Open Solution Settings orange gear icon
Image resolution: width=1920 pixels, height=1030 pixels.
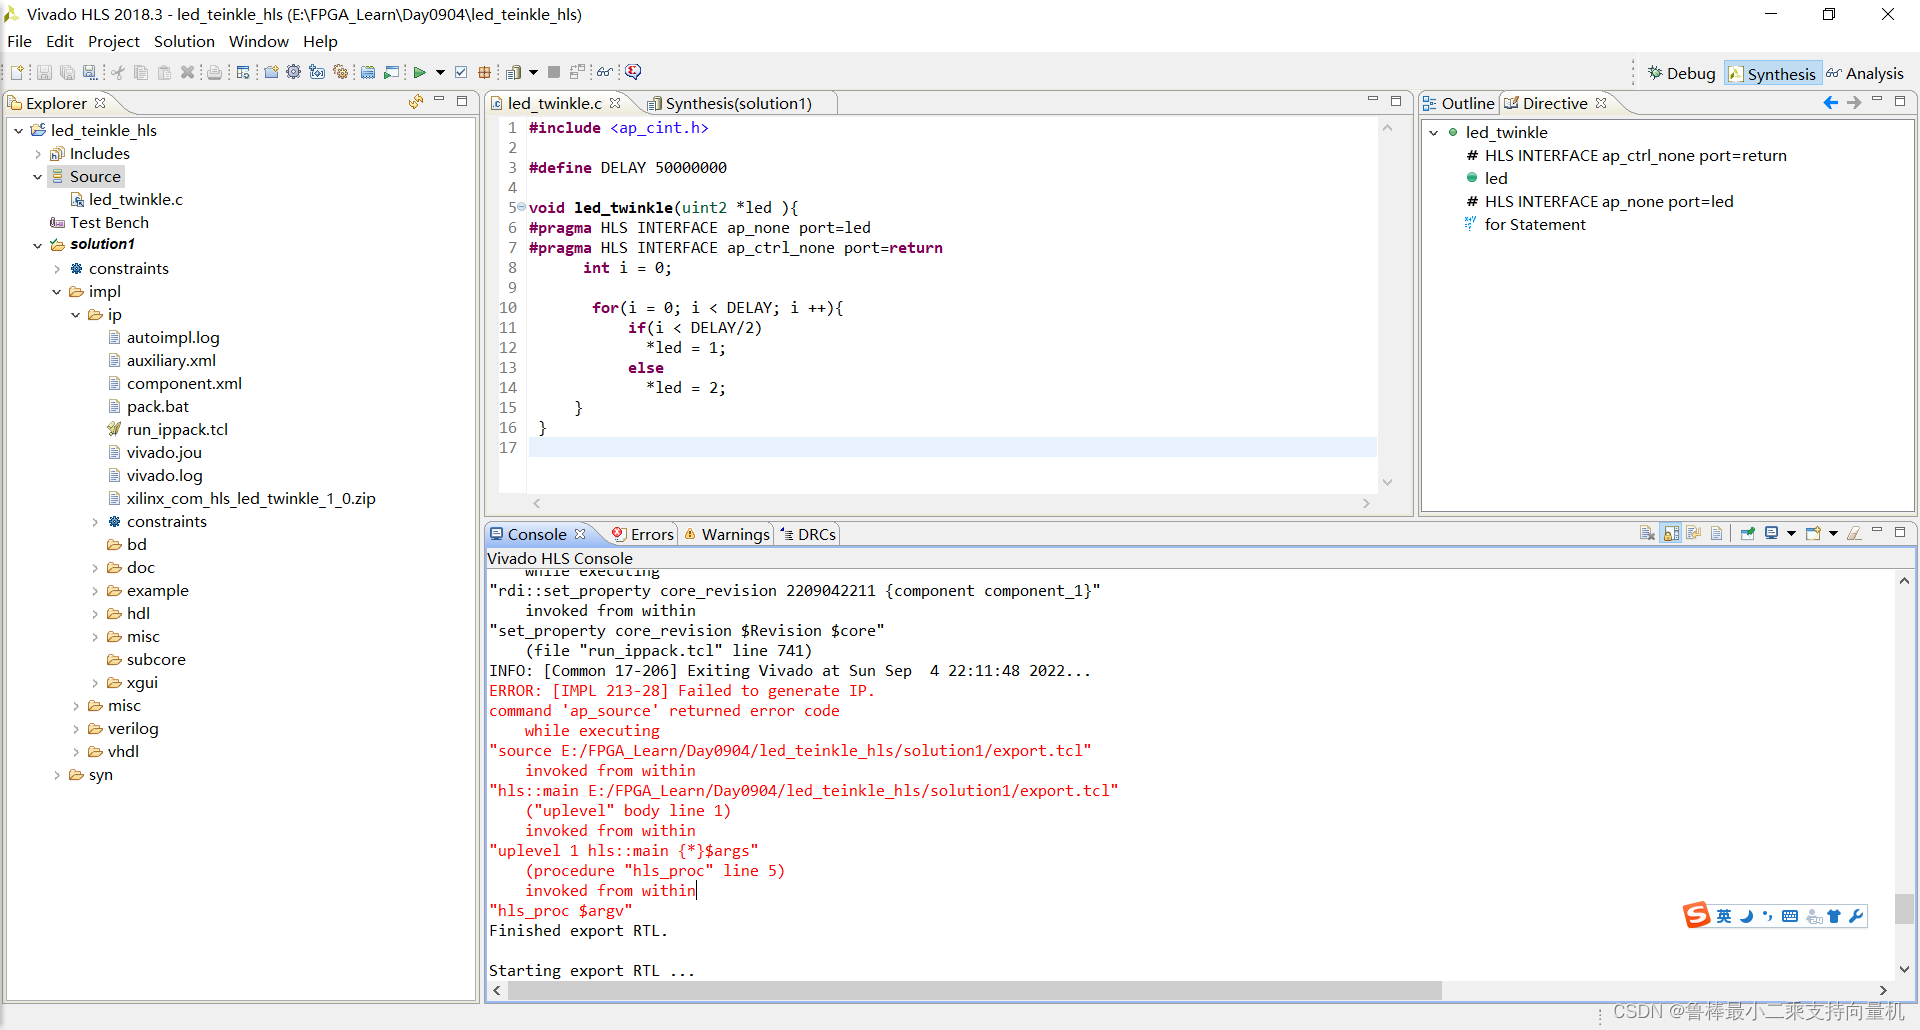pyautogui.click(x=340, y=72)
